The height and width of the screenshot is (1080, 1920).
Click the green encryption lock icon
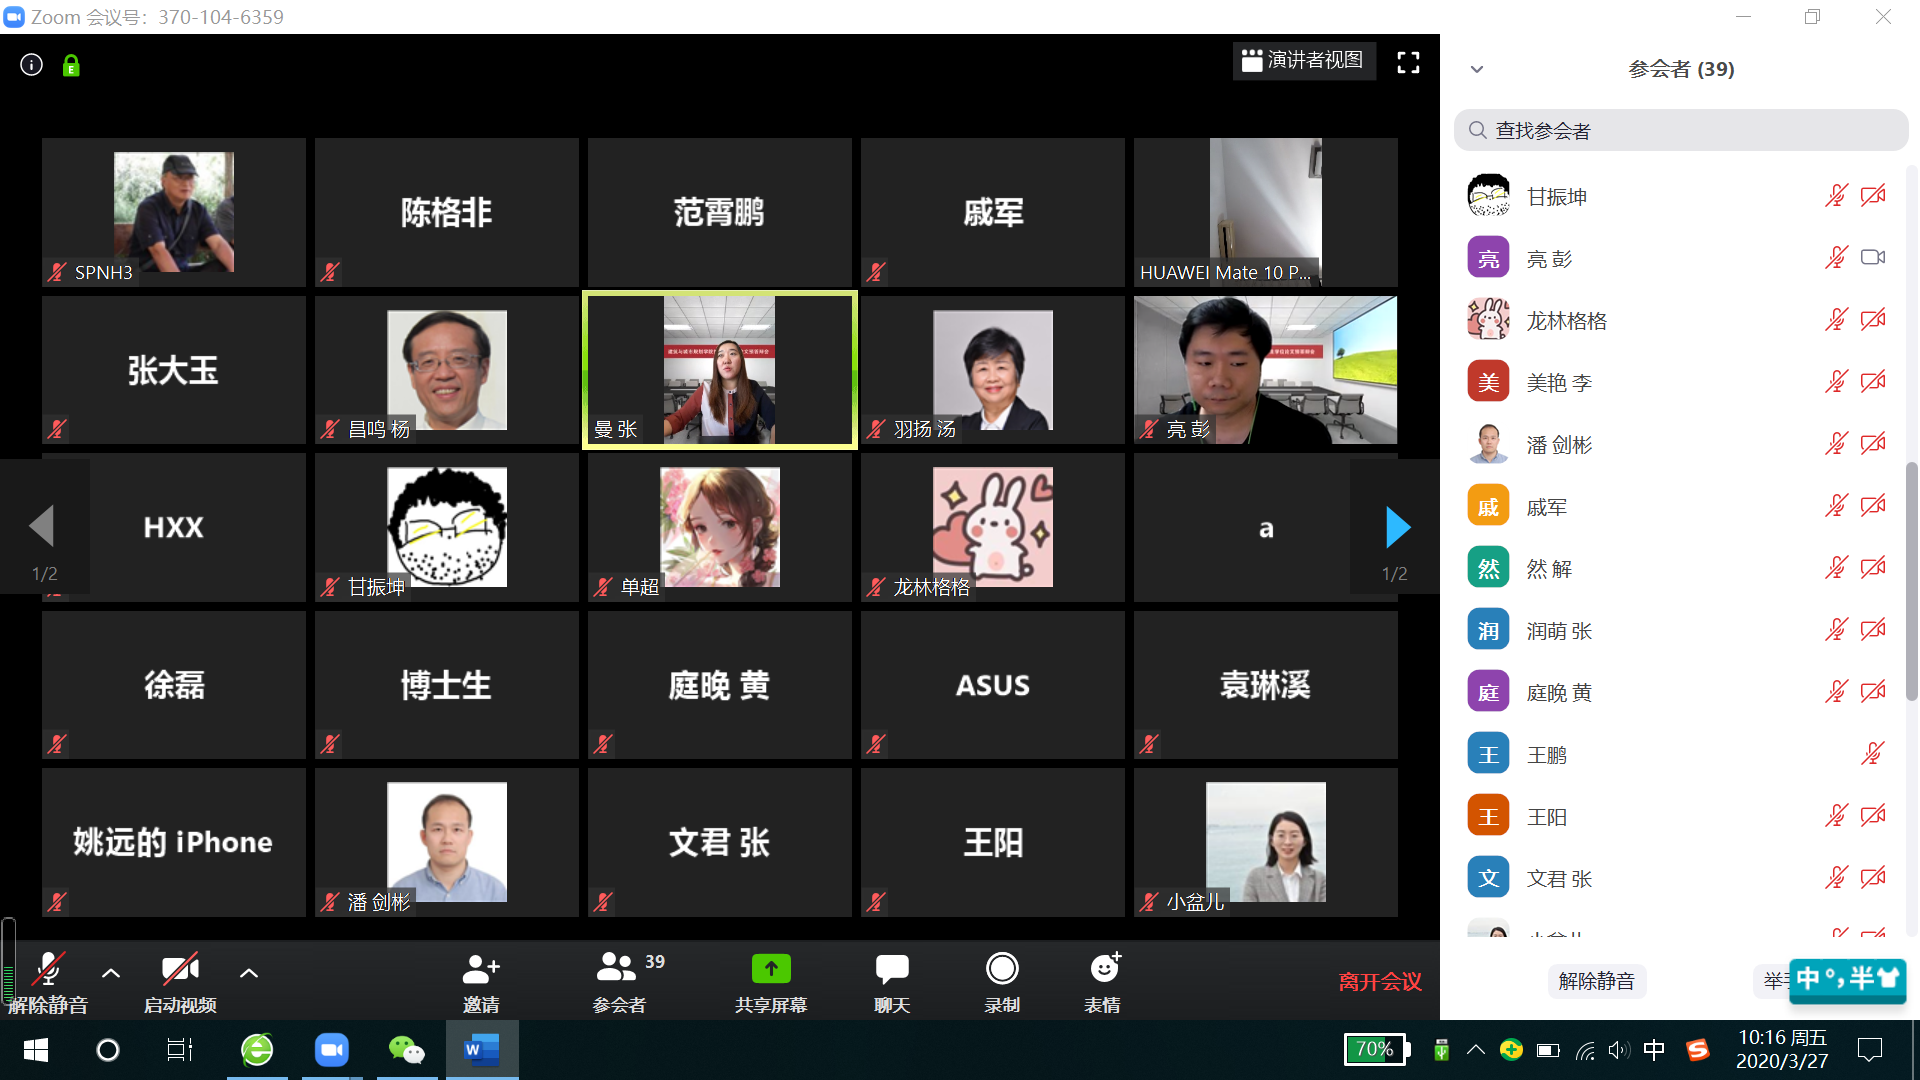click(71, 66)
